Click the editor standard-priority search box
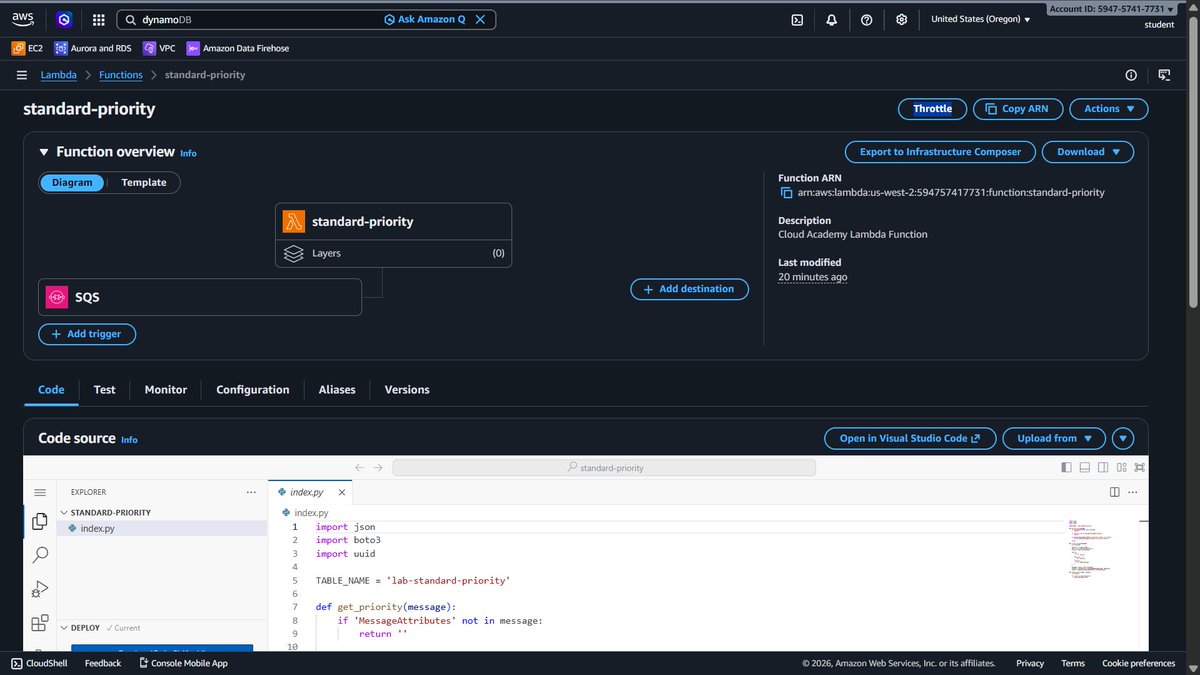Screen dimensions: 1200x675 click(604, 468)
